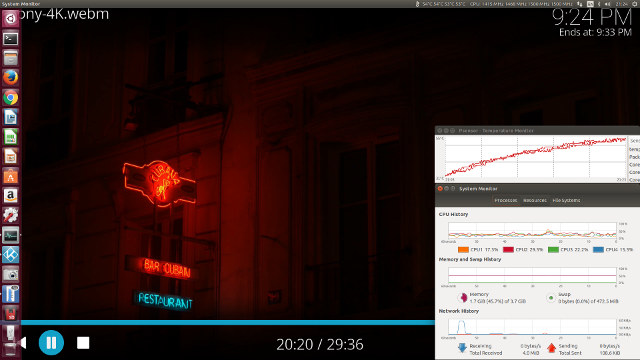Switch to the File Systems tab

[566, 200]
